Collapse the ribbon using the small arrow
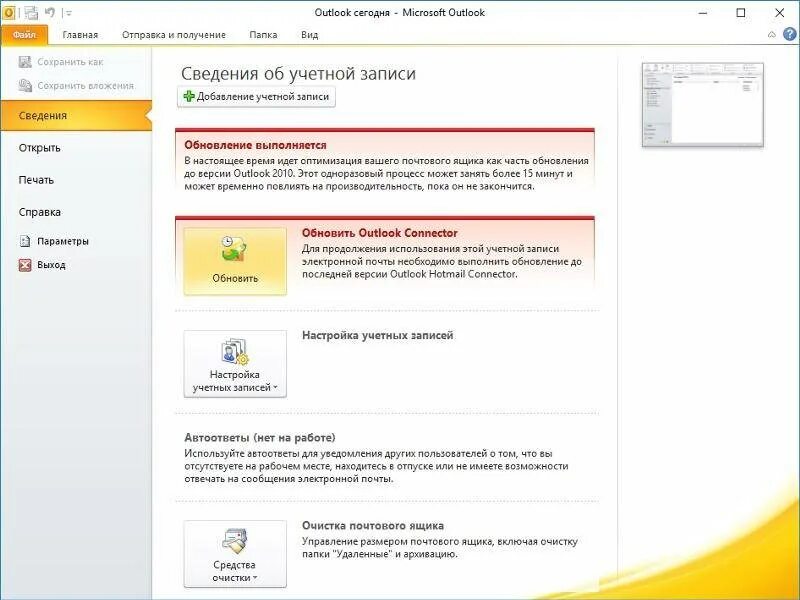 coord(771,35)
